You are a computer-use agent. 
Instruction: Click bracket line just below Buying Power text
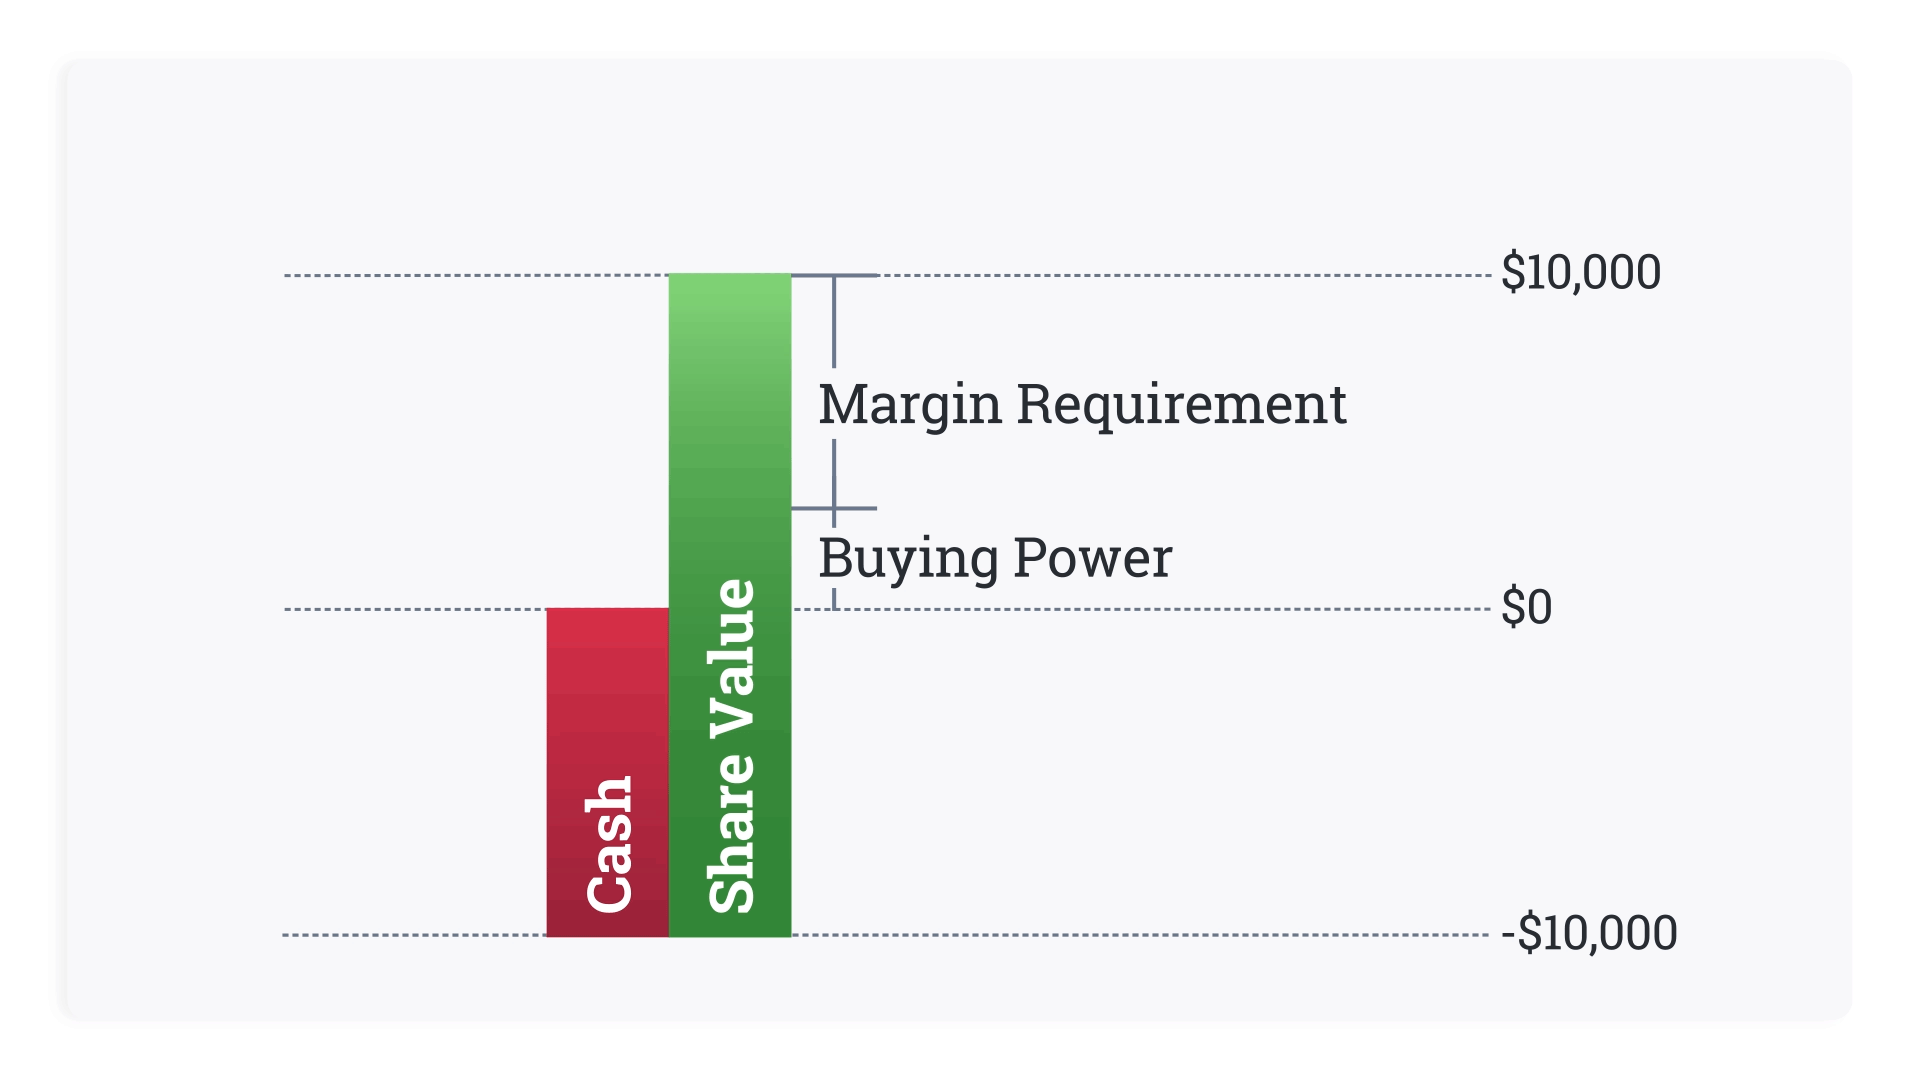pos(834,598)
